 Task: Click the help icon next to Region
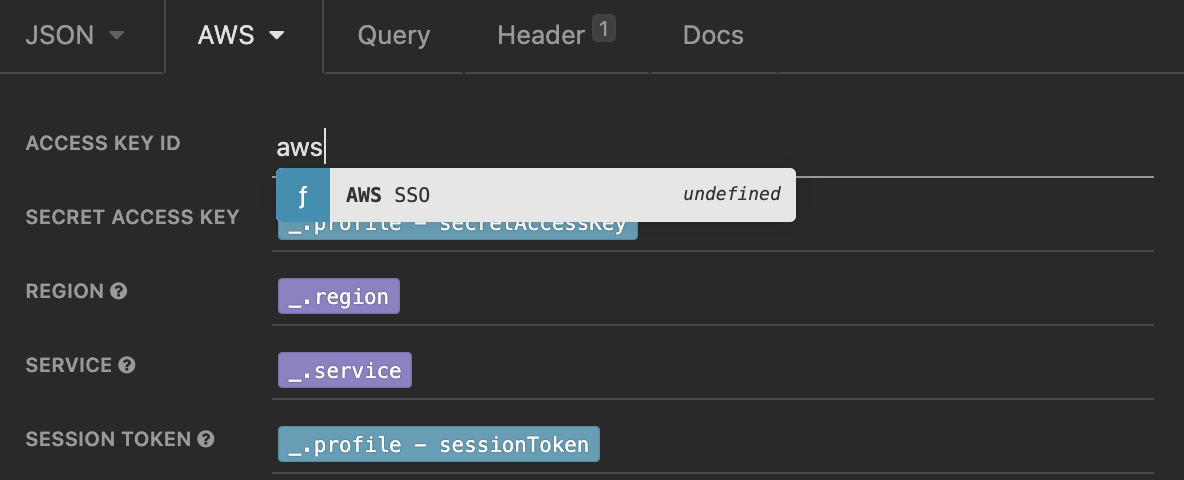pyautogui.click(x=119, y=292)
